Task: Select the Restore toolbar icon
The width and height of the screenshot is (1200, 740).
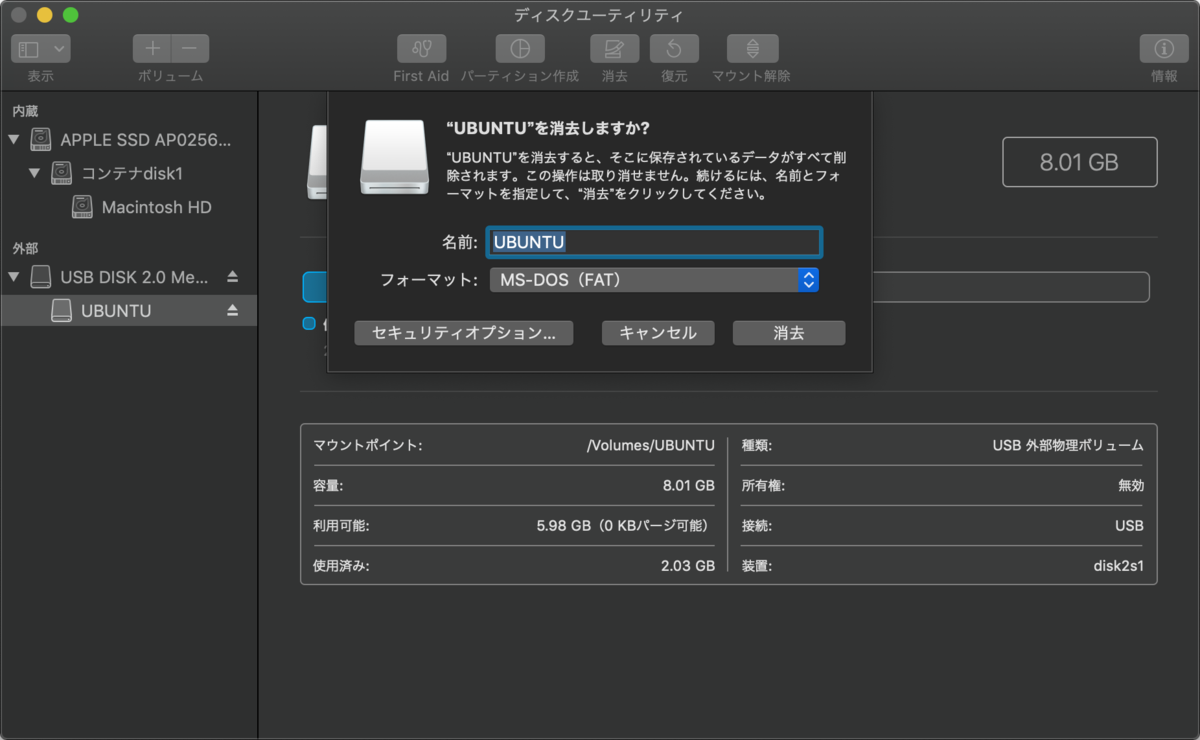Action: 674,48
